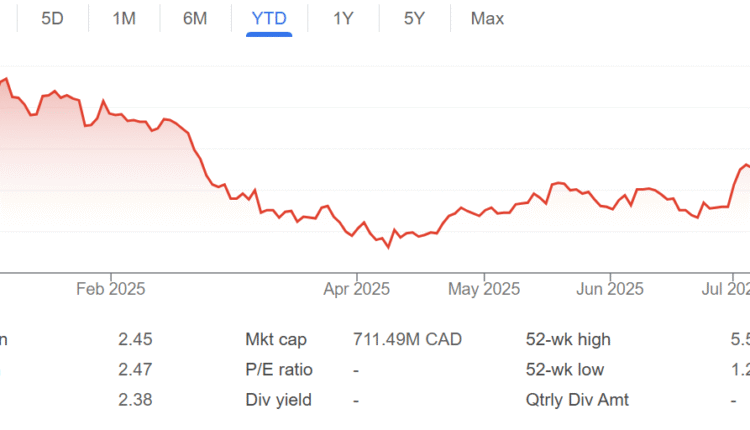Open the 1Y chart view
Viewport: 750px width, 430px height.
[x=343, y=18]
